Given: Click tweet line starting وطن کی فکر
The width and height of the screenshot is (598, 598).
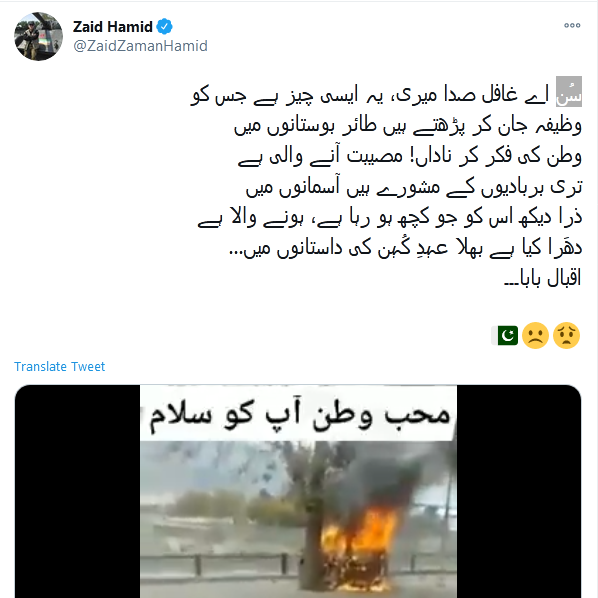Looking at the screenshot, I should [x=410, y=156].
